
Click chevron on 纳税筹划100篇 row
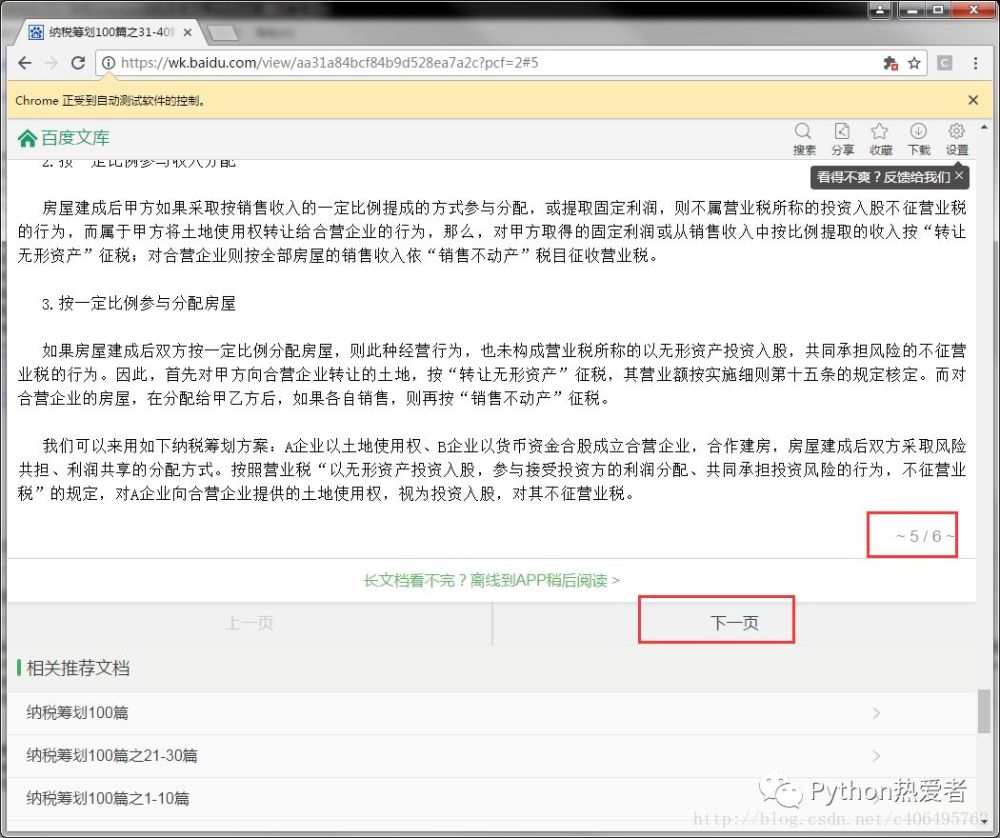pyautogui.click(x=876, y=712)
